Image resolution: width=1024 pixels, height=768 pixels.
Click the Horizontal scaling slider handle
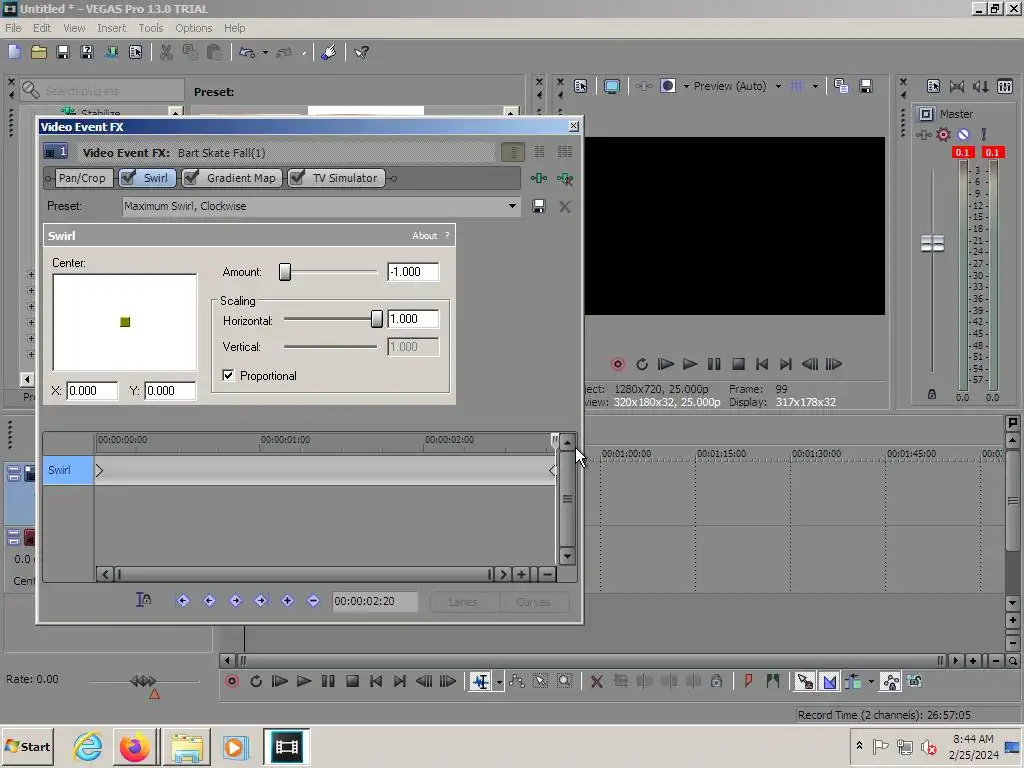click(377, 319)
